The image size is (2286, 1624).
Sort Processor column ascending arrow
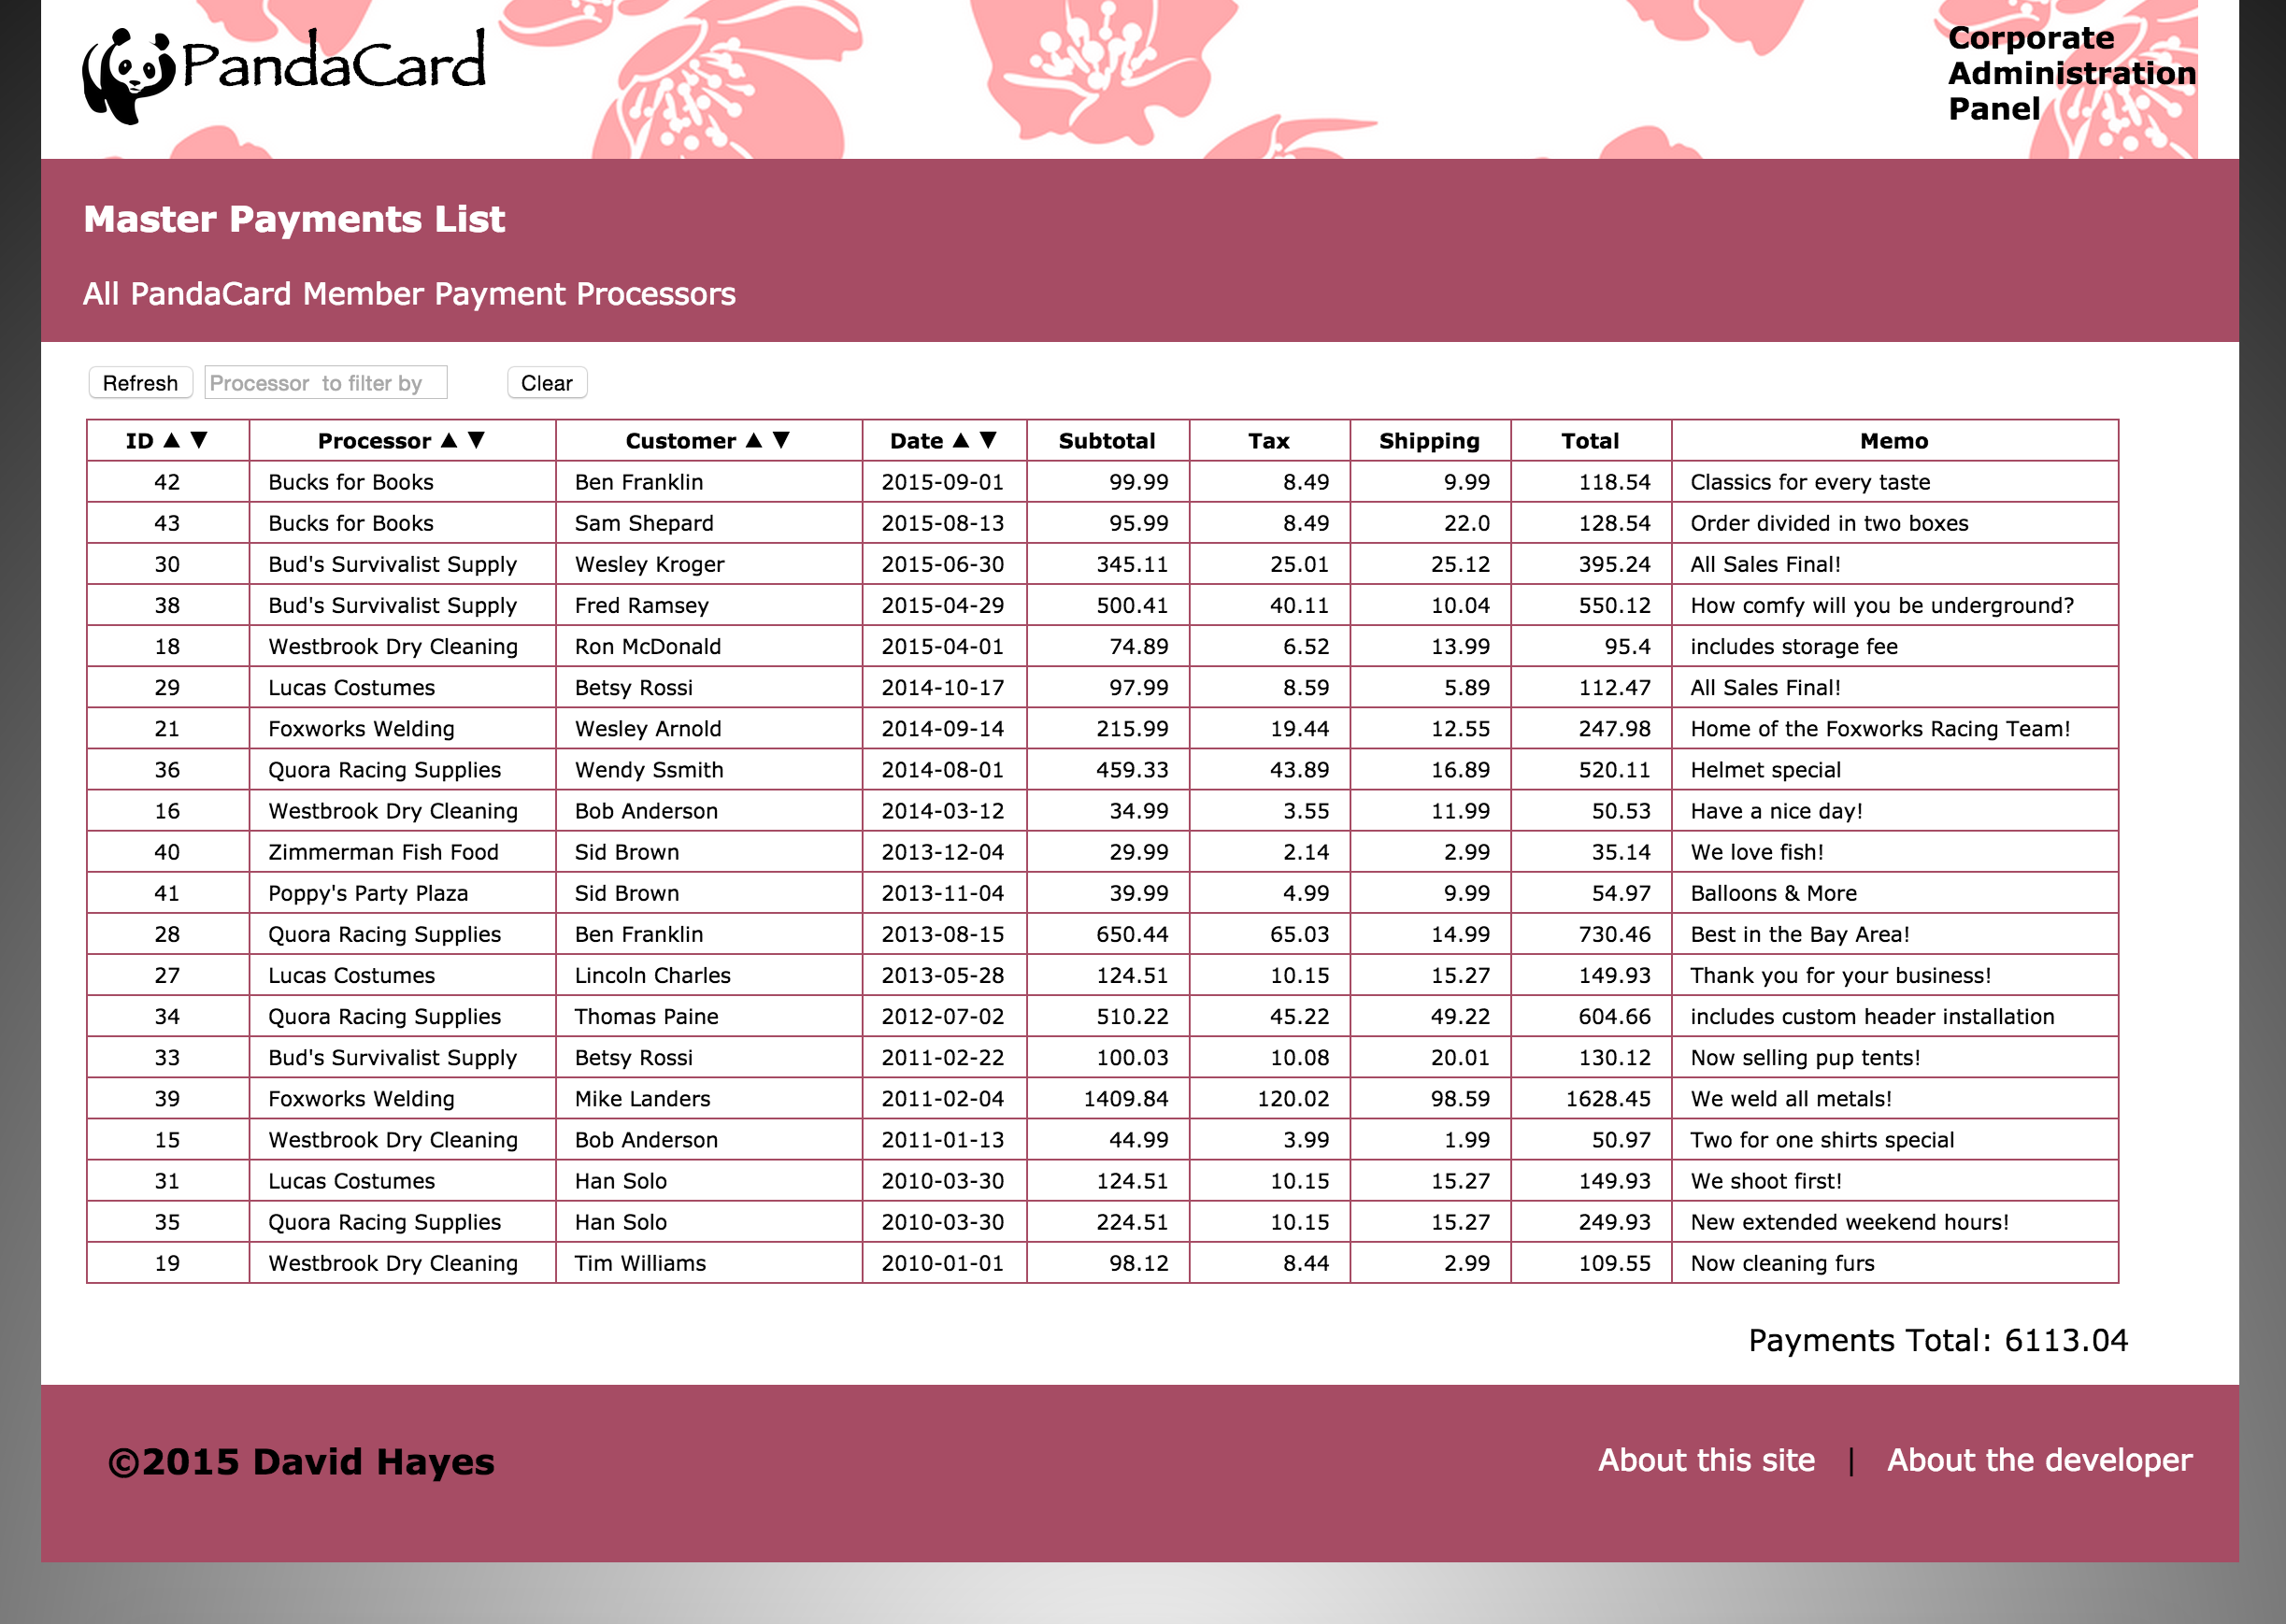[x=449, y=440]
